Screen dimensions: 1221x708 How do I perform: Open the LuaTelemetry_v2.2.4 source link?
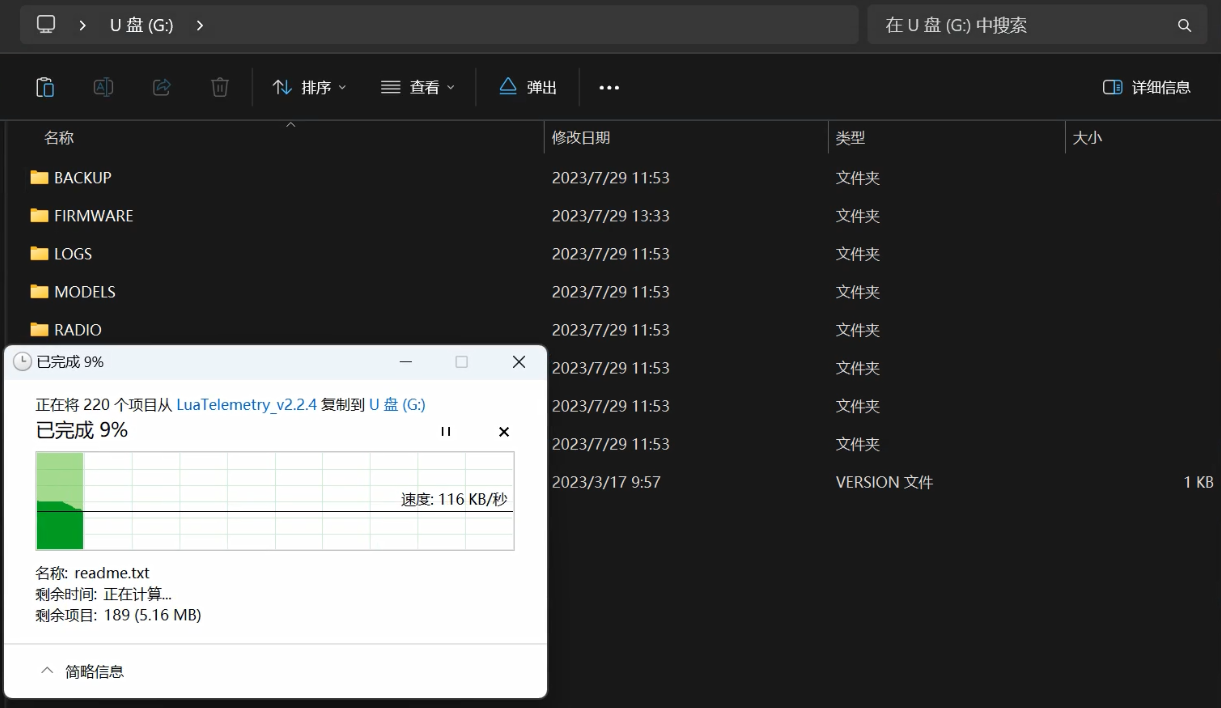click(x=247, y=404)
